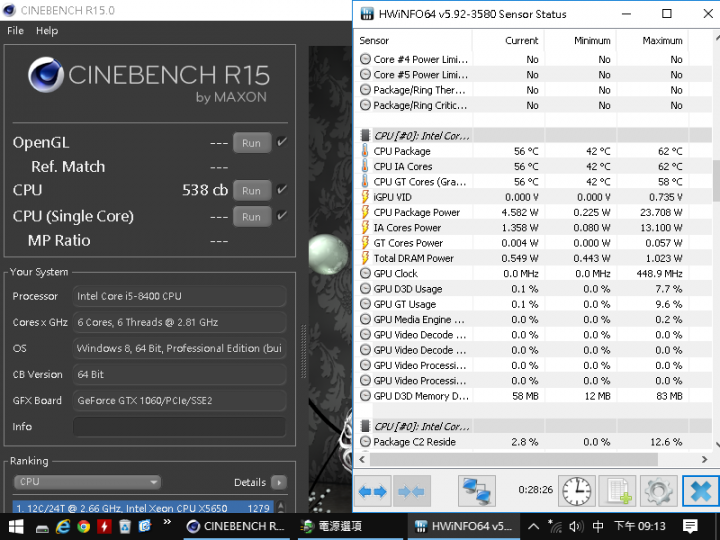Toggle CPU test checkbox

click(282, 189)
